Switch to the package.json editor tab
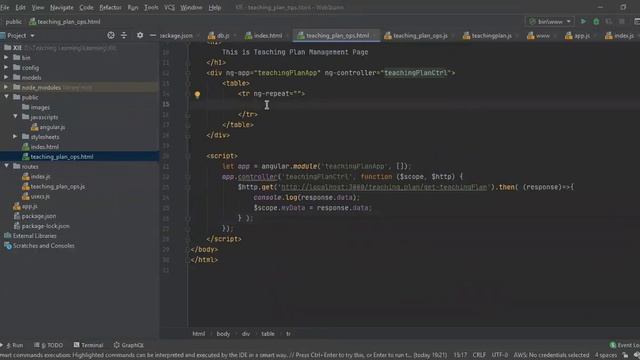Image resolution: width=640 pixels, height=360 pixels. [x=176, y=36]
